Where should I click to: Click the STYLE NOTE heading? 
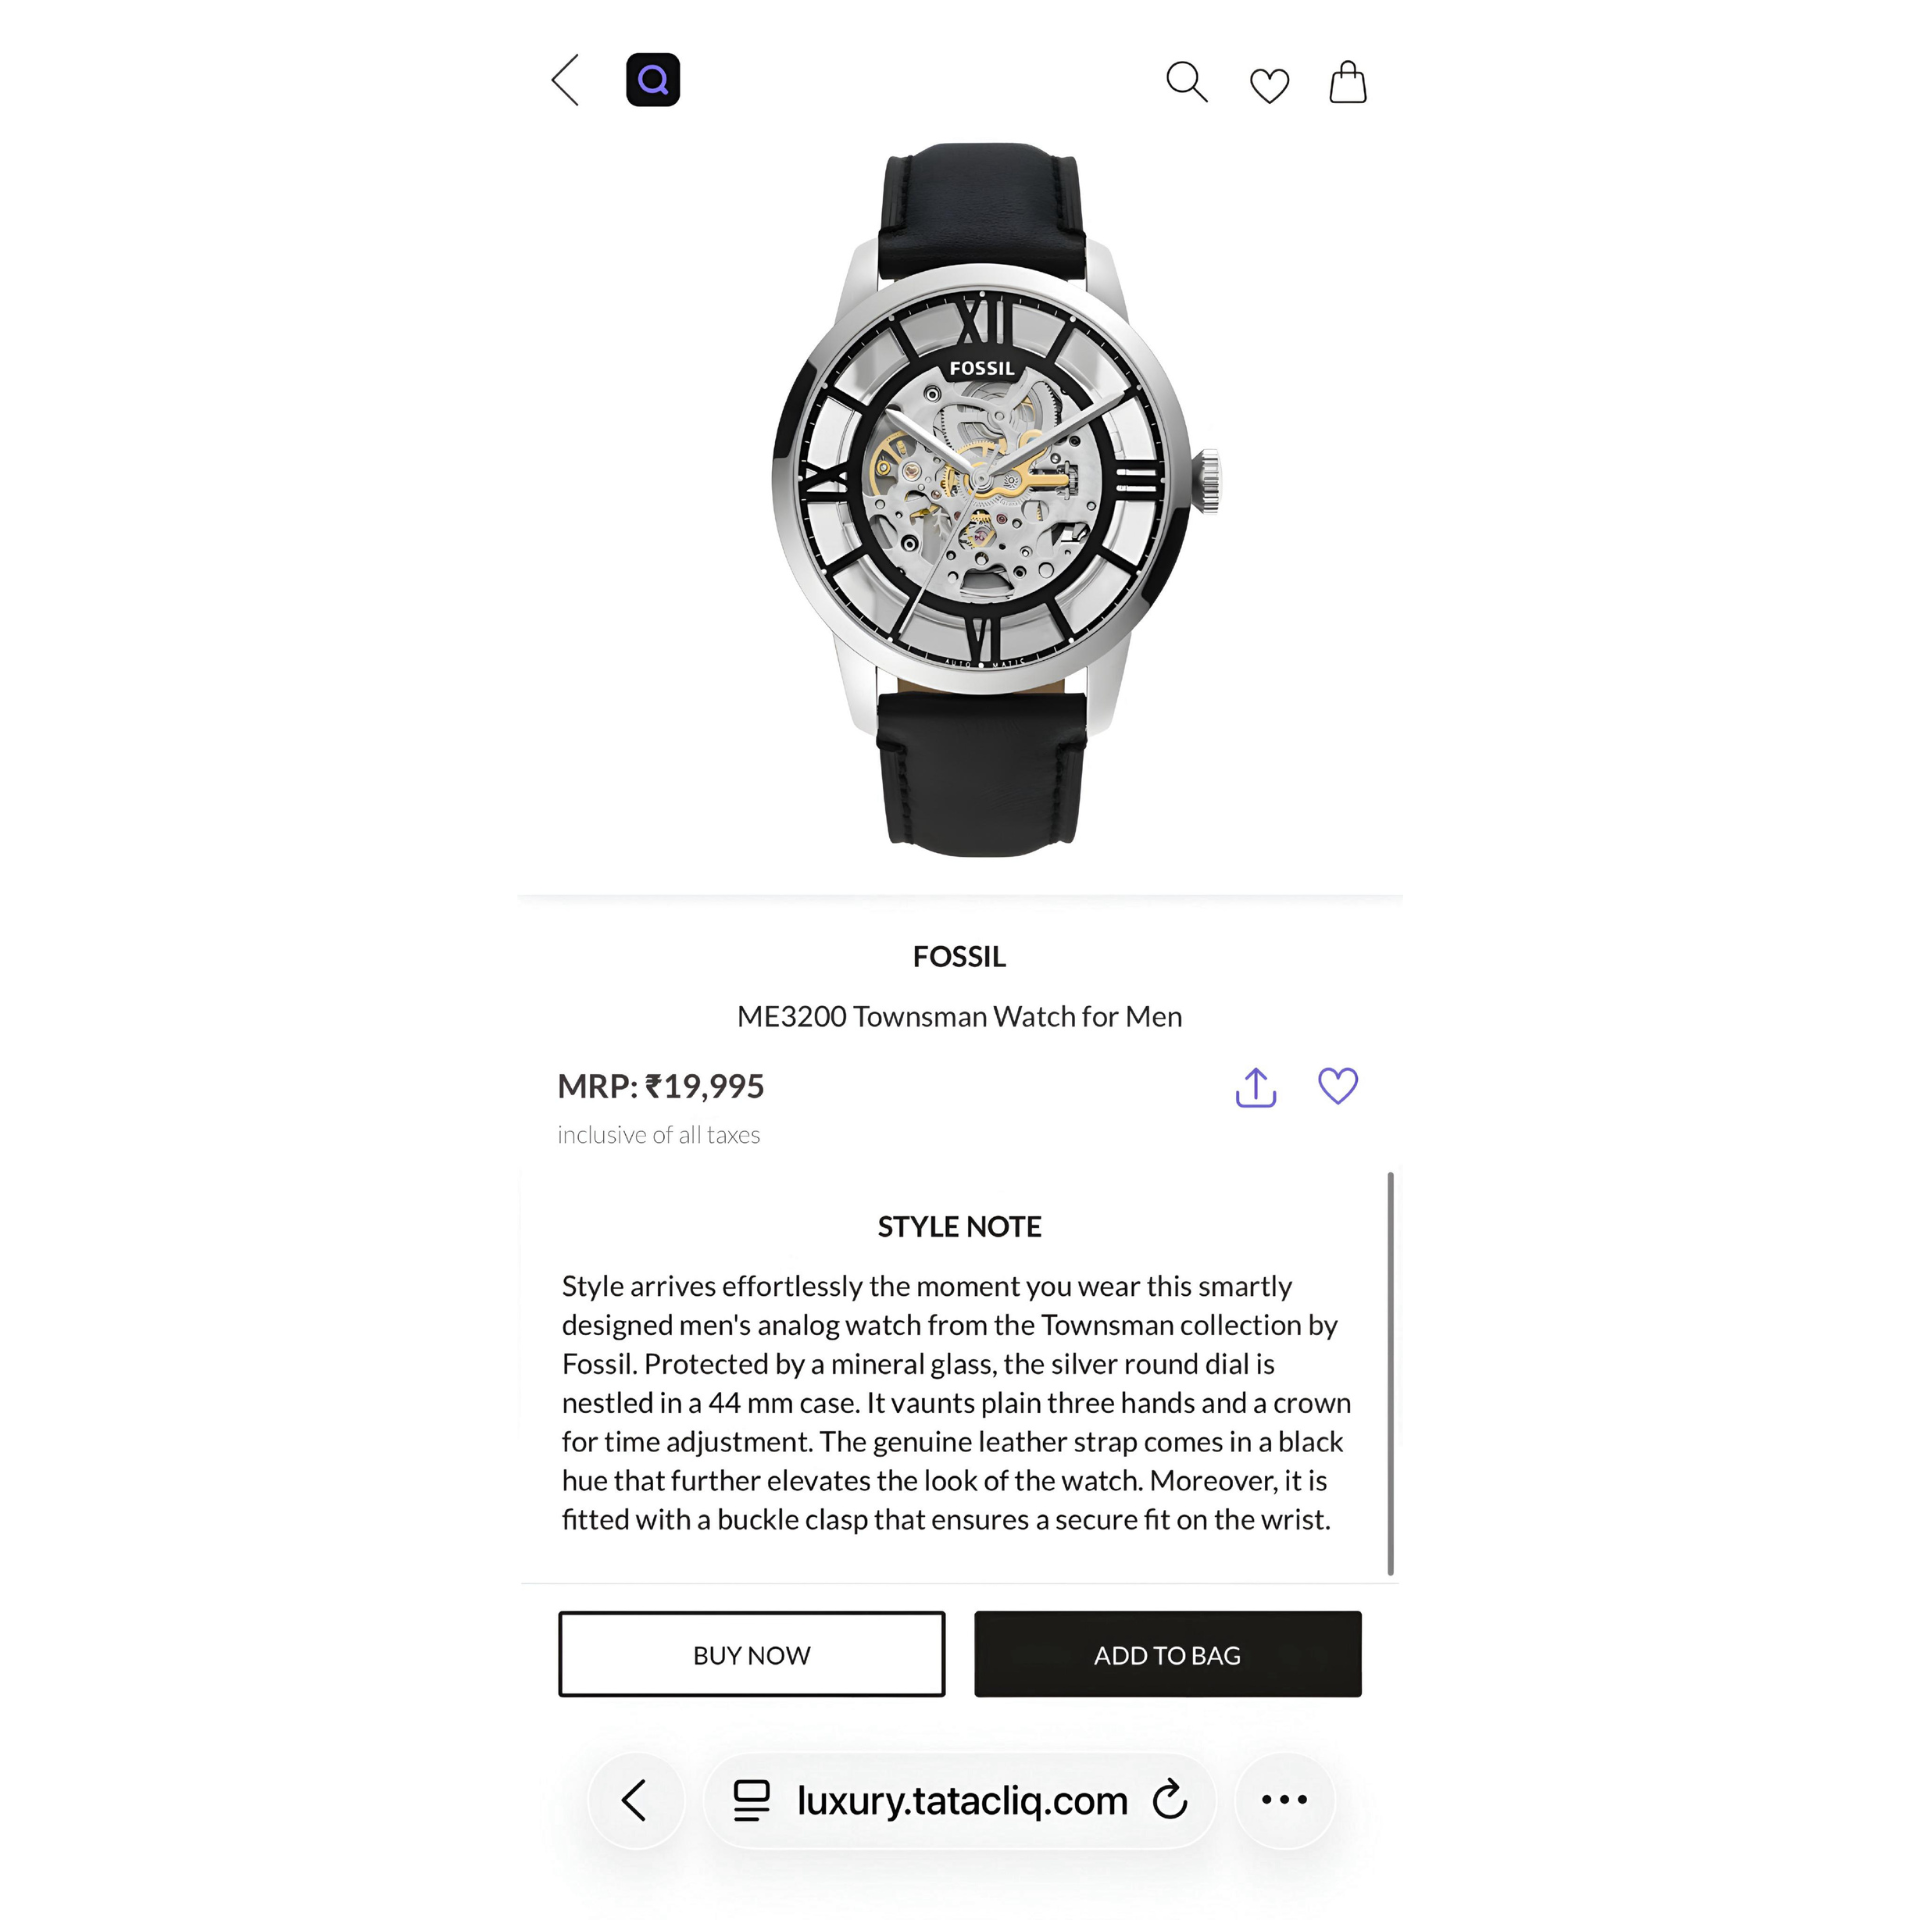(x=960, y=1227)
